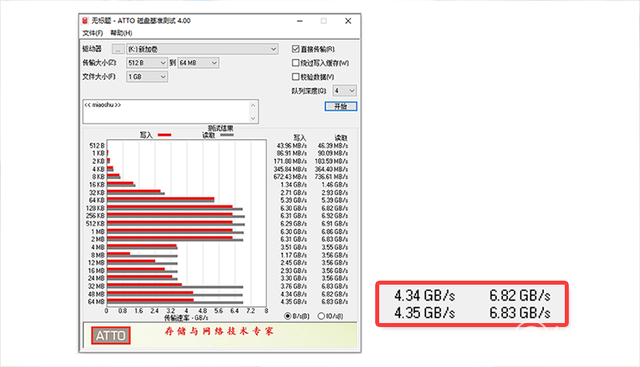The image size is (640, 367).
Task: Close the ATTO benchmark window
Action: [x=348, y=21]
